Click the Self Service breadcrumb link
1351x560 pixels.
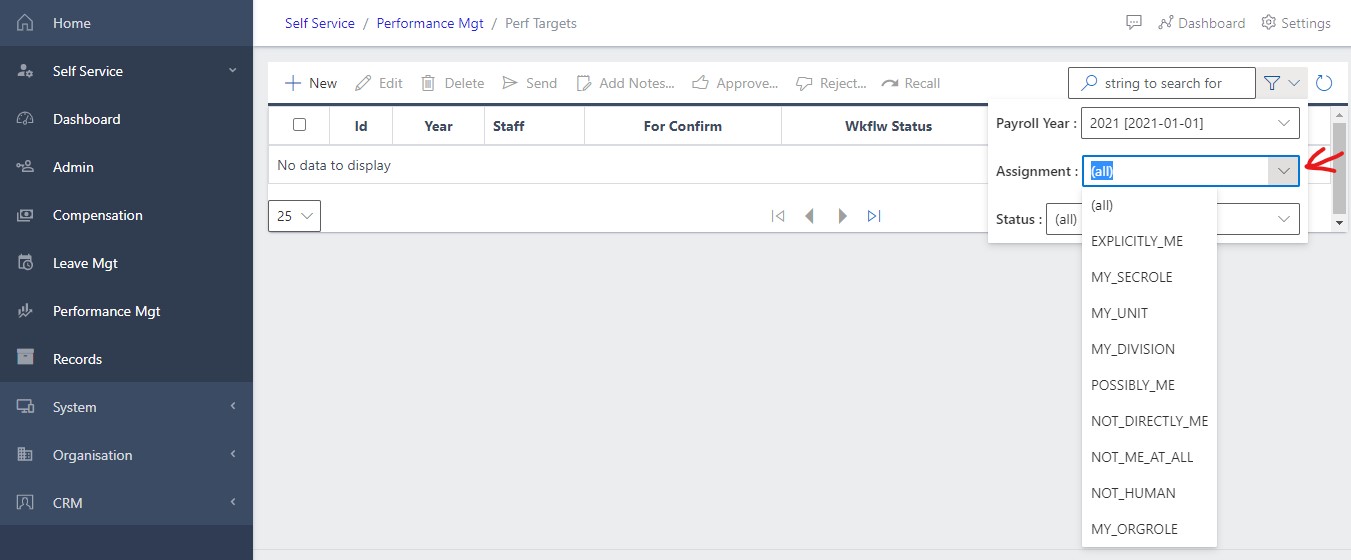point(320,23)
